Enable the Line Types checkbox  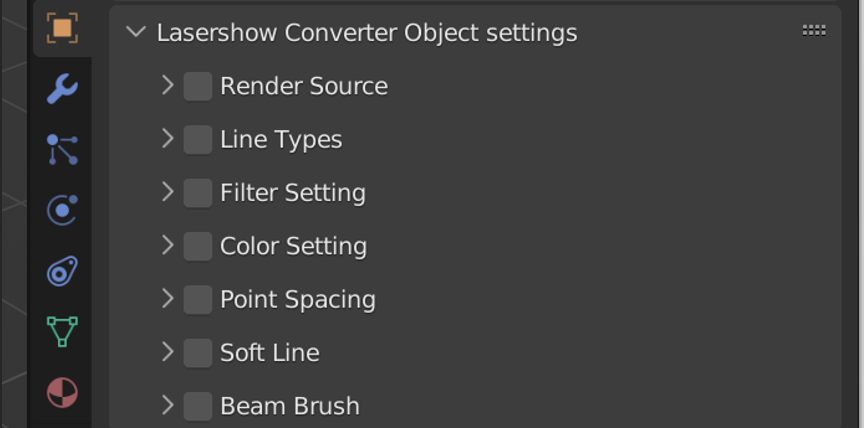(198, 139)
